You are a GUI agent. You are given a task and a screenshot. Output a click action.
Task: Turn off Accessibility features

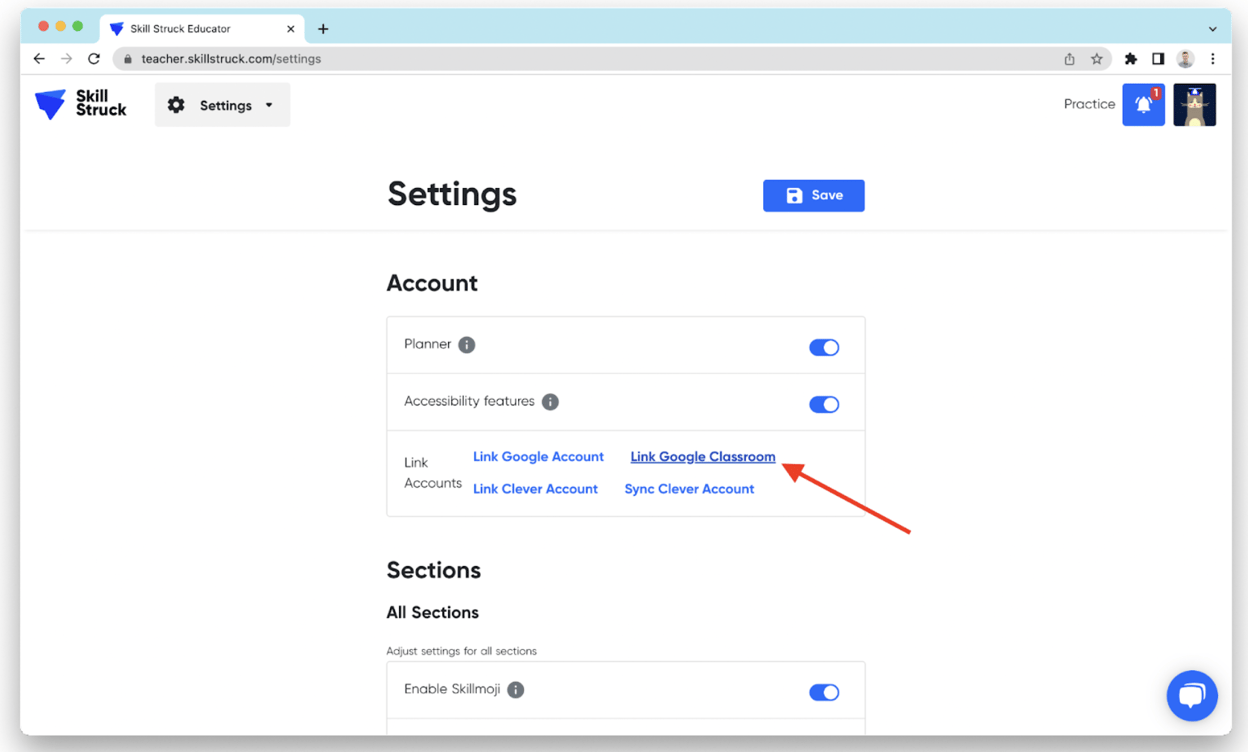(x=824, y=404)
